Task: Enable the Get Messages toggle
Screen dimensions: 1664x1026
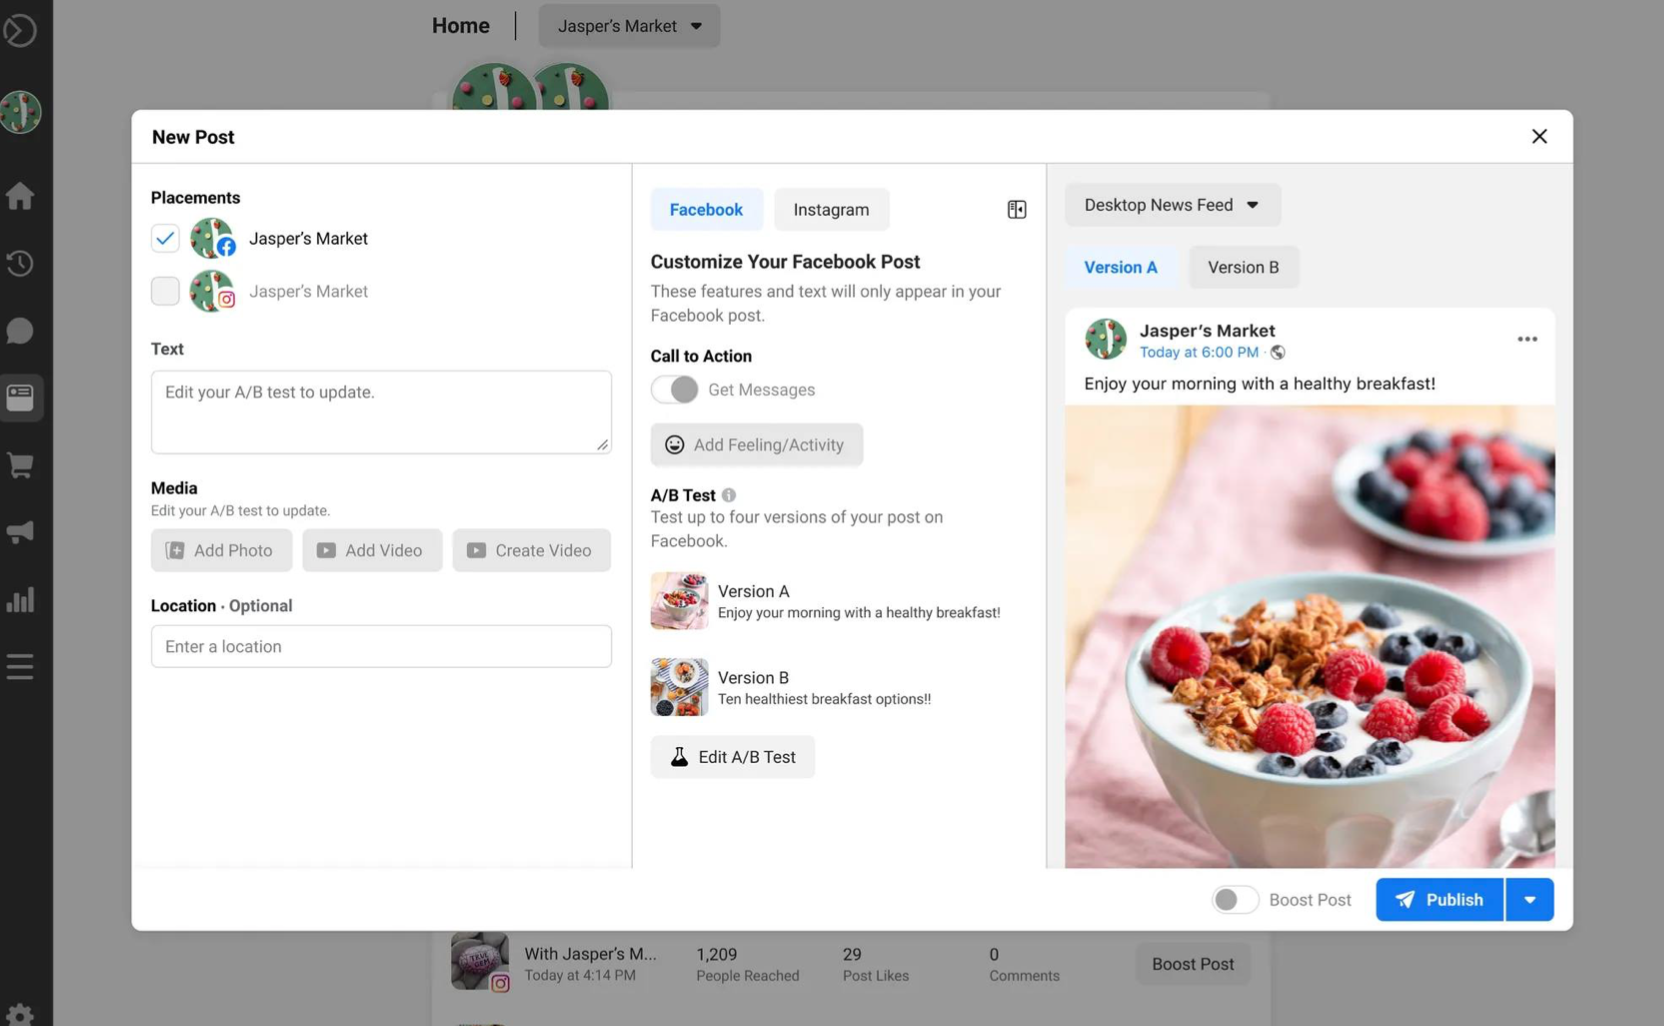Action: pyautogui.click(x=675, y=390)
